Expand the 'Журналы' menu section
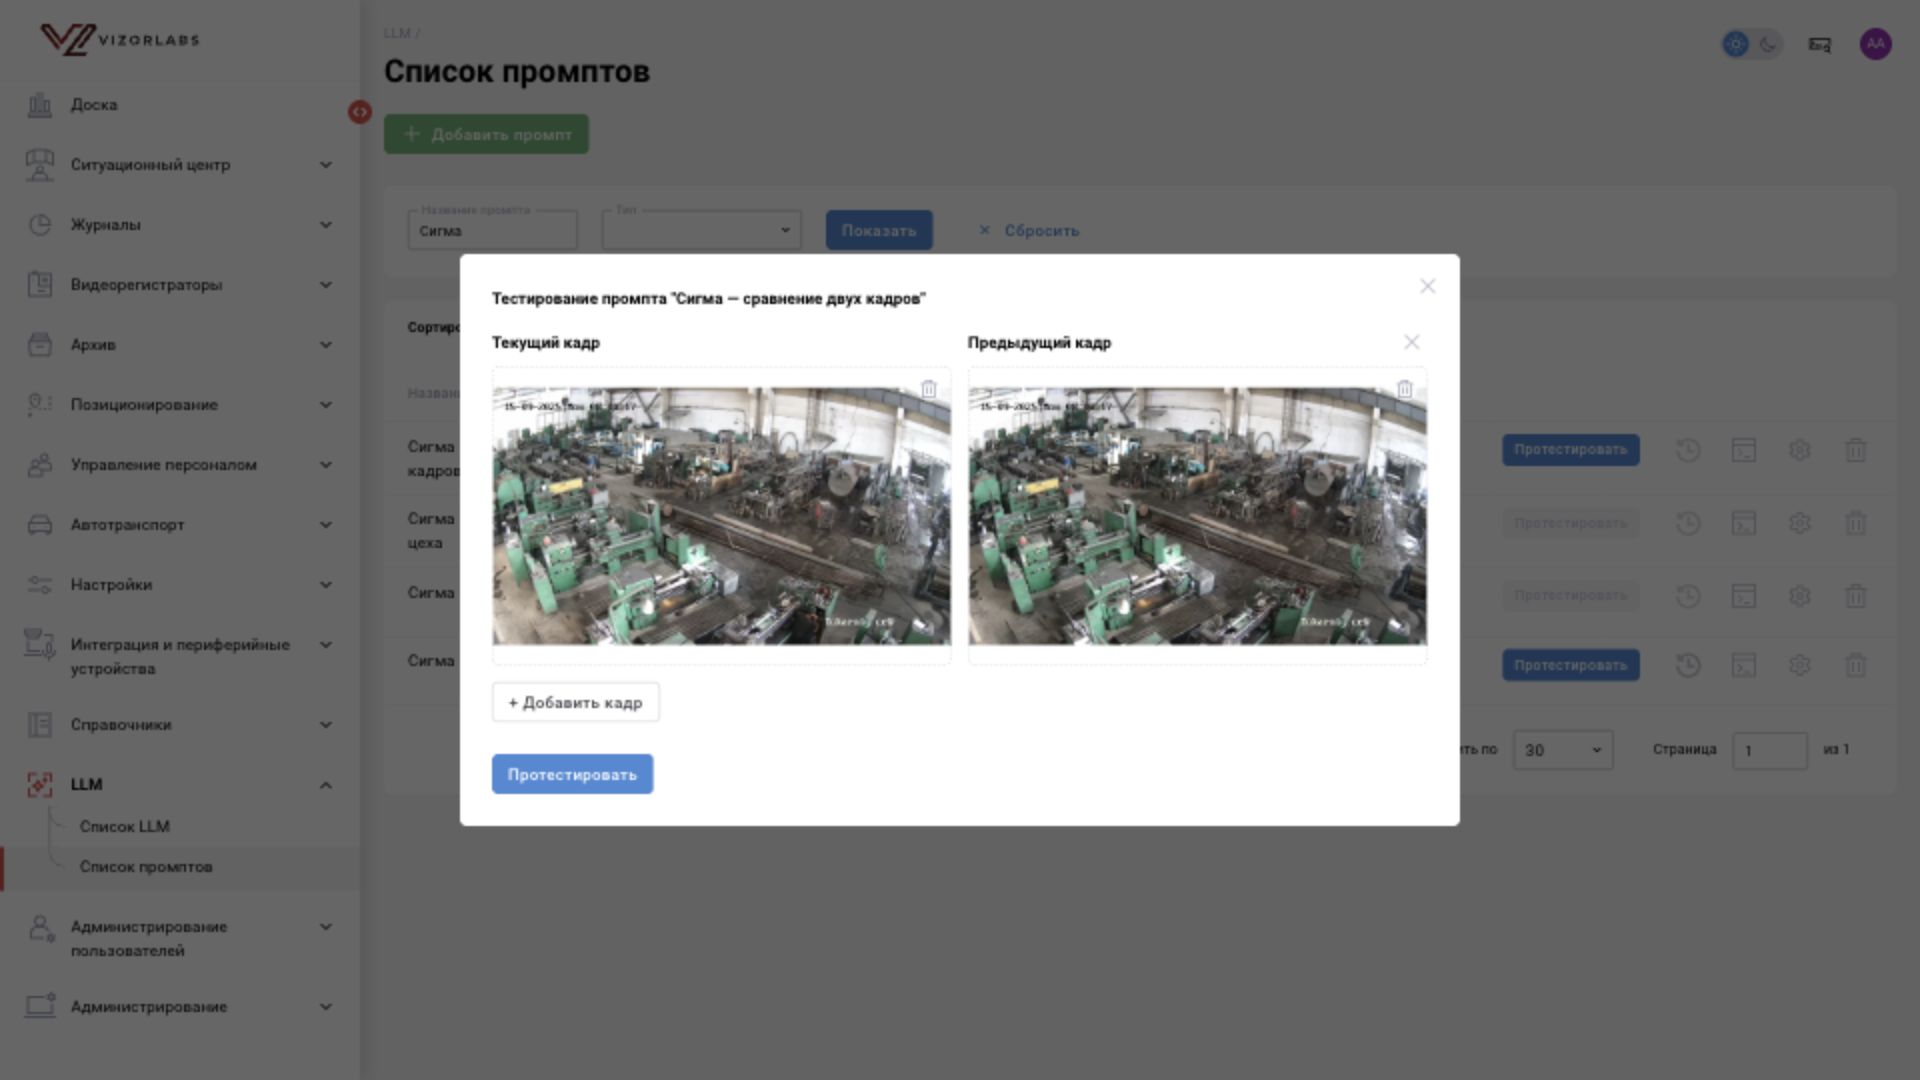 tap(180, 225)
